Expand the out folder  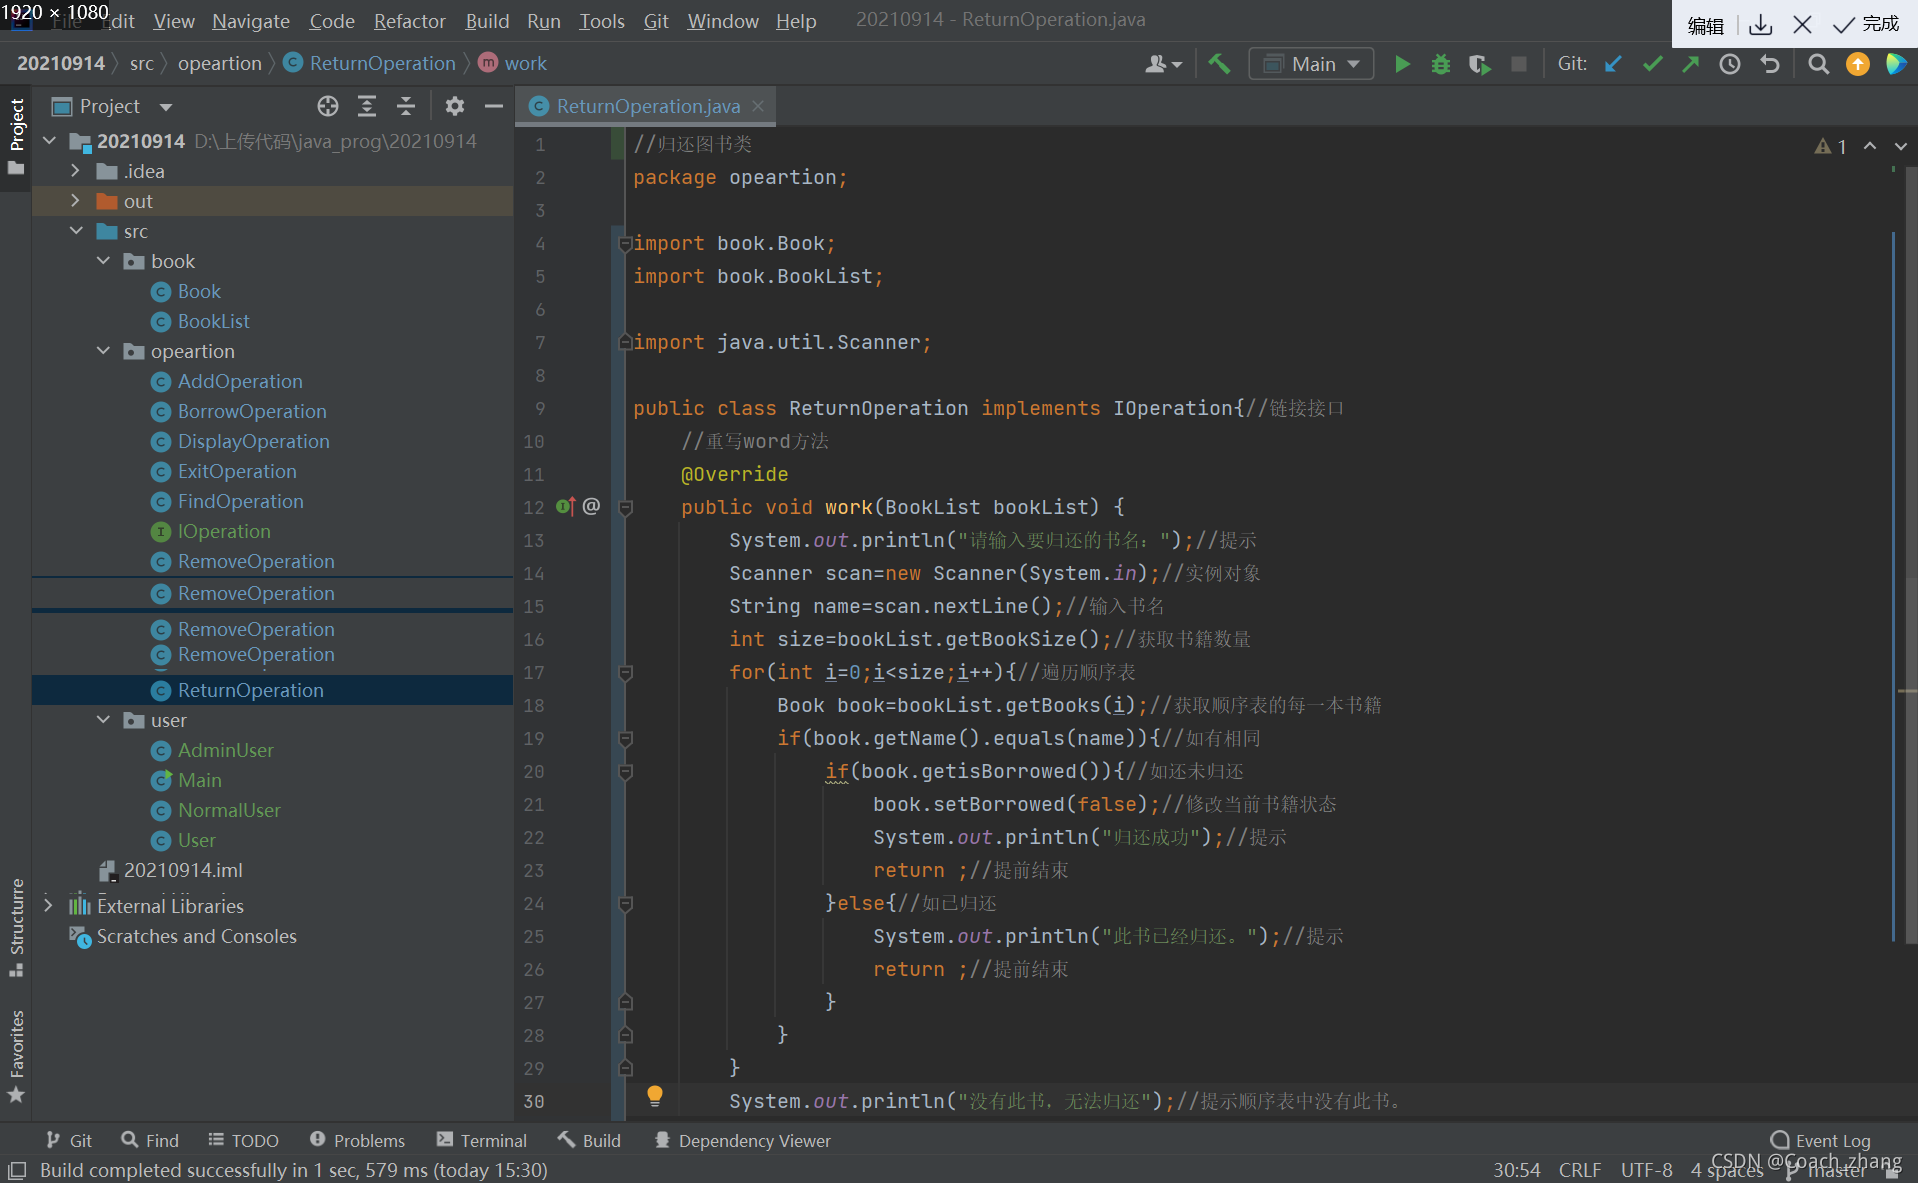click(x=75, y=201)
